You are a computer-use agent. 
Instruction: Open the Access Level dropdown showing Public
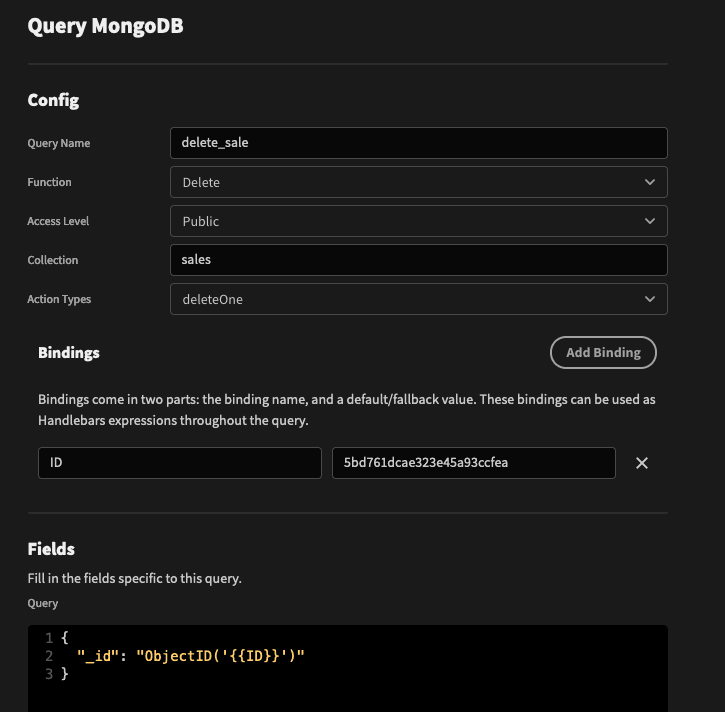(418, 221)
